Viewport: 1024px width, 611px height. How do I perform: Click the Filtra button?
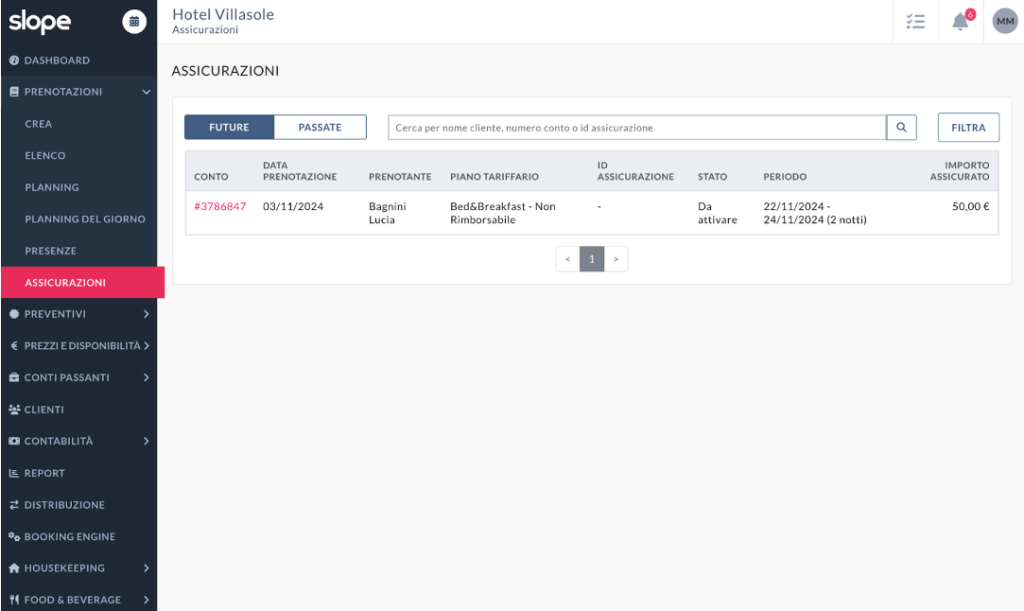[x=968, y=127]
